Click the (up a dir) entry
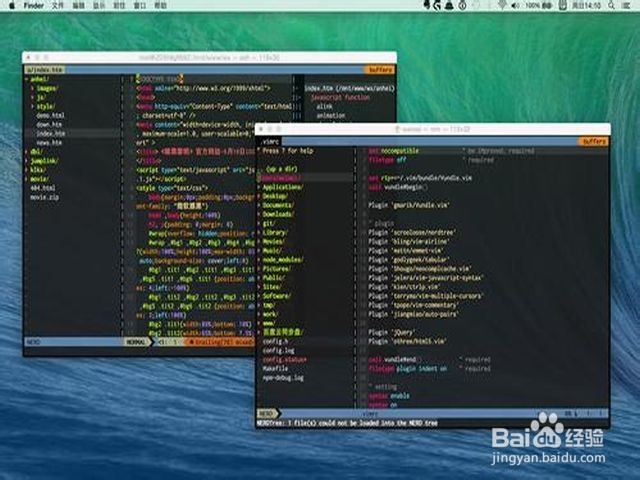This screenshot has height=480, width=640. pyautogui.click(x=282, y=169)
